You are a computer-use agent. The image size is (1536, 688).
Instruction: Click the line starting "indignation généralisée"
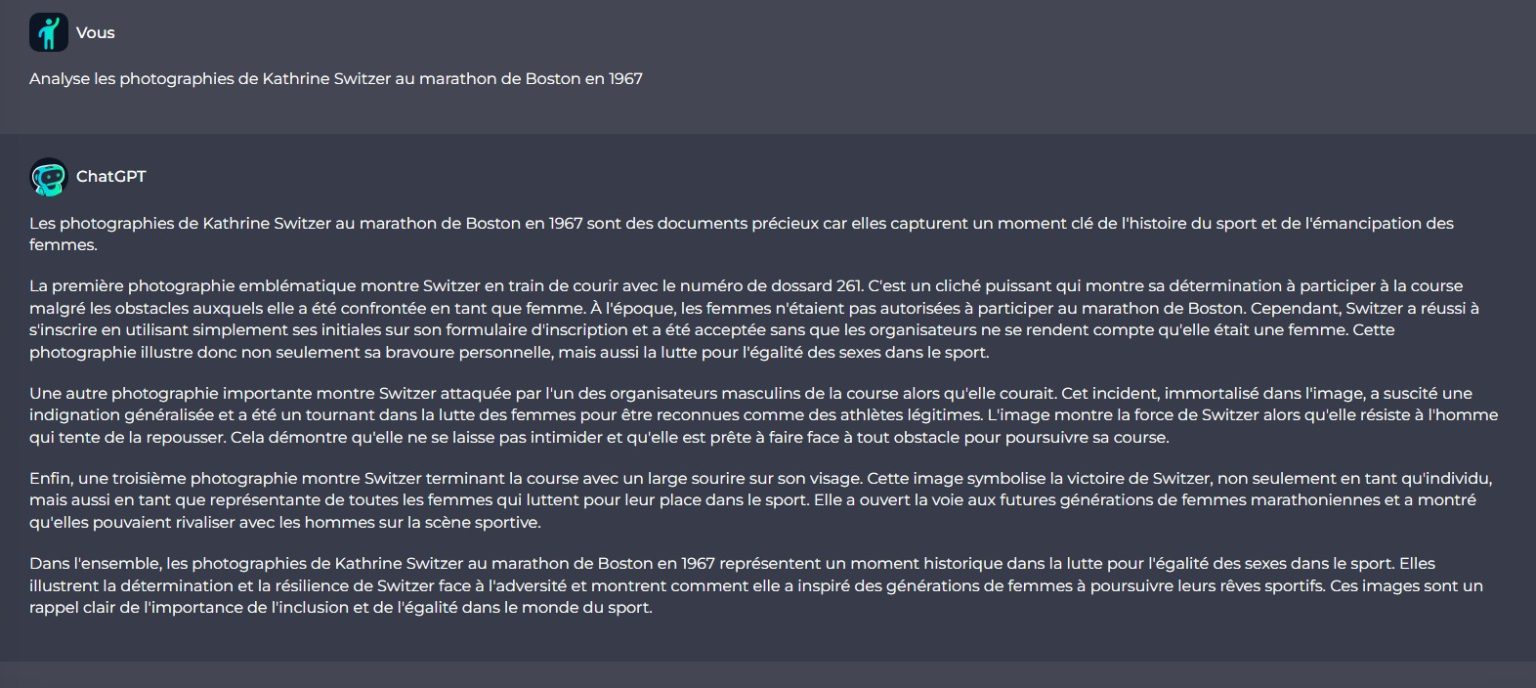tap(764, 416)
